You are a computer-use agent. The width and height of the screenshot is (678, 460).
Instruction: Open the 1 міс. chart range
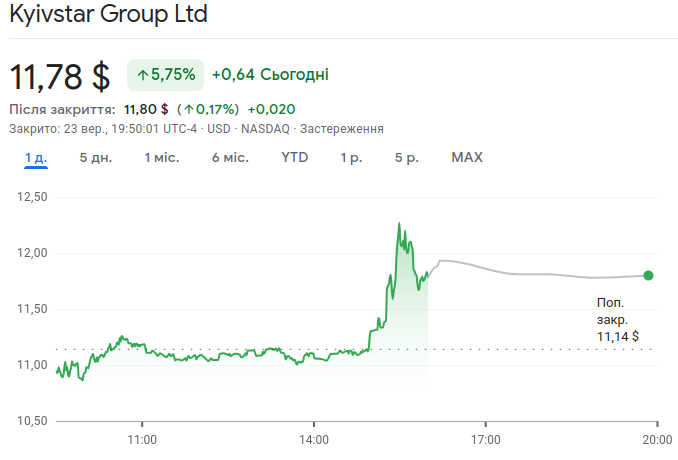(x=161, y=158)
